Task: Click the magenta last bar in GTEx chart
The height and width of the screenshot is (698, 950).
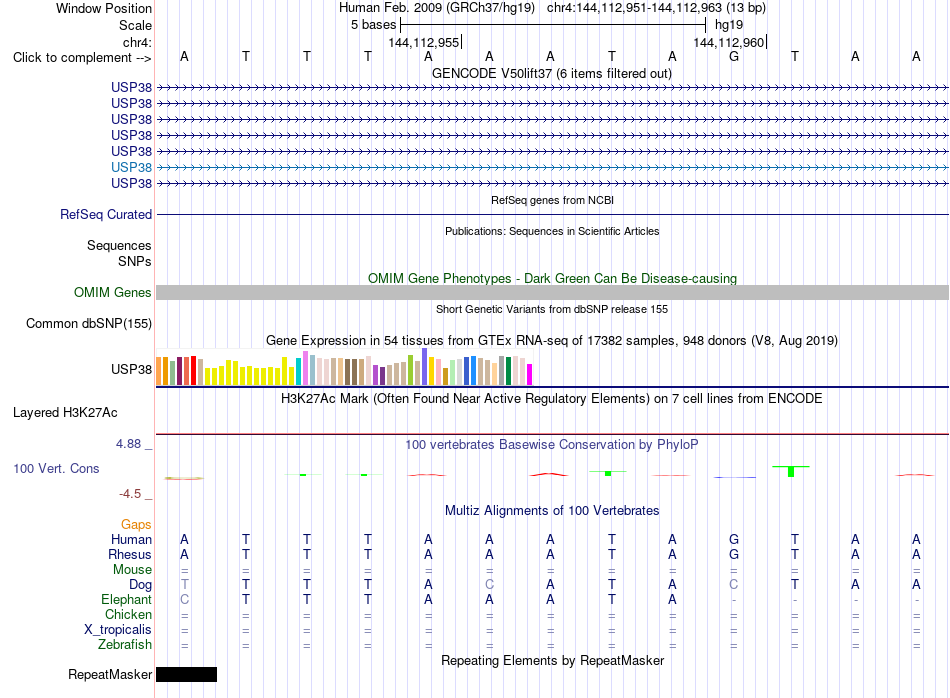Action: coord(530,375)
